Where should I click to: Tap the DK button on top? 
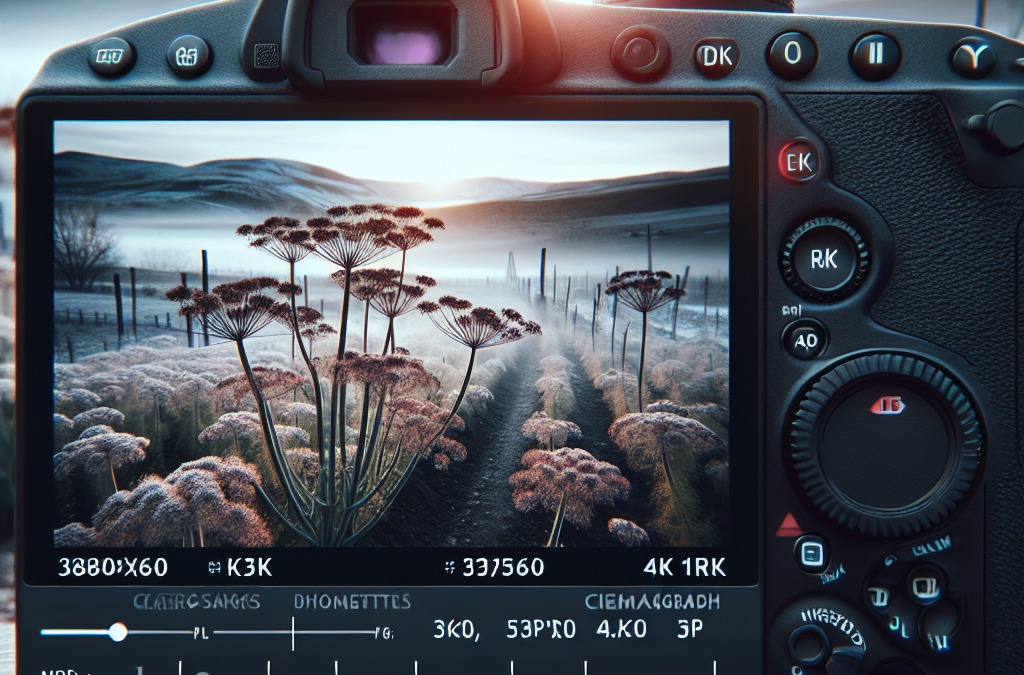coord(716,57)
